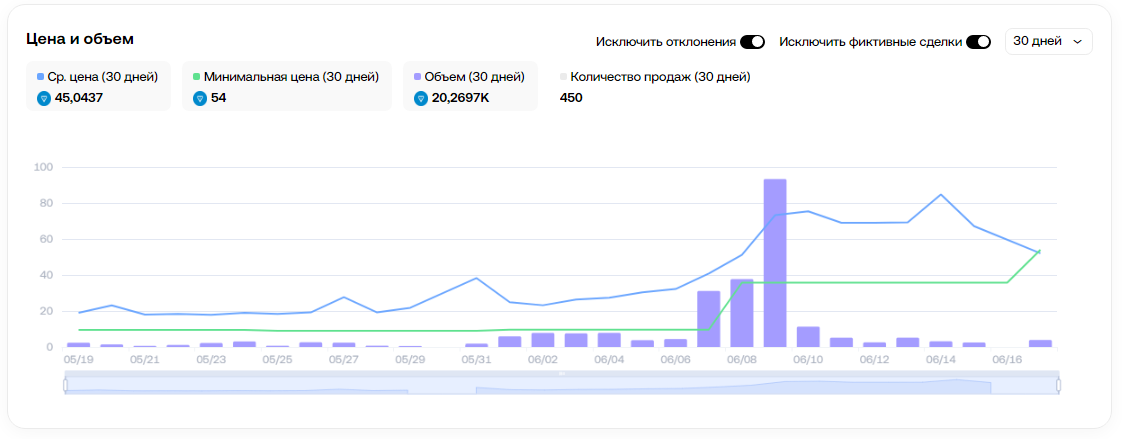Screen dimensions: 1122x439
Task: Click the blue Ср. цена legend square
Action: (x=41, y=76)
